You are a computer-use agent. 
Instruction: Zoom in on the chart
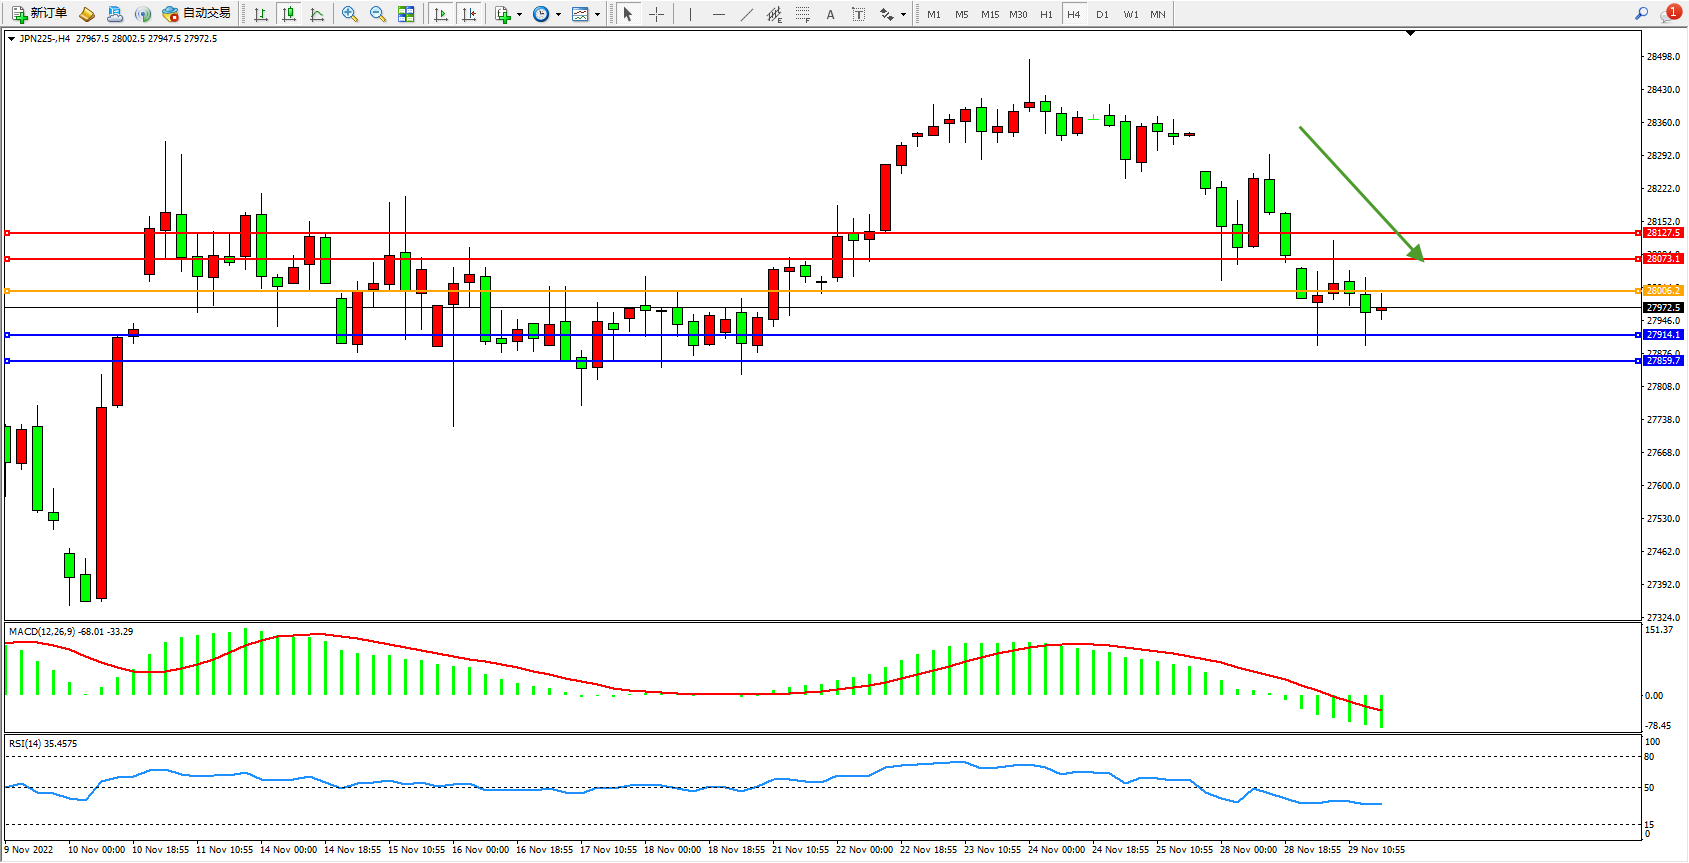[350, 14]
